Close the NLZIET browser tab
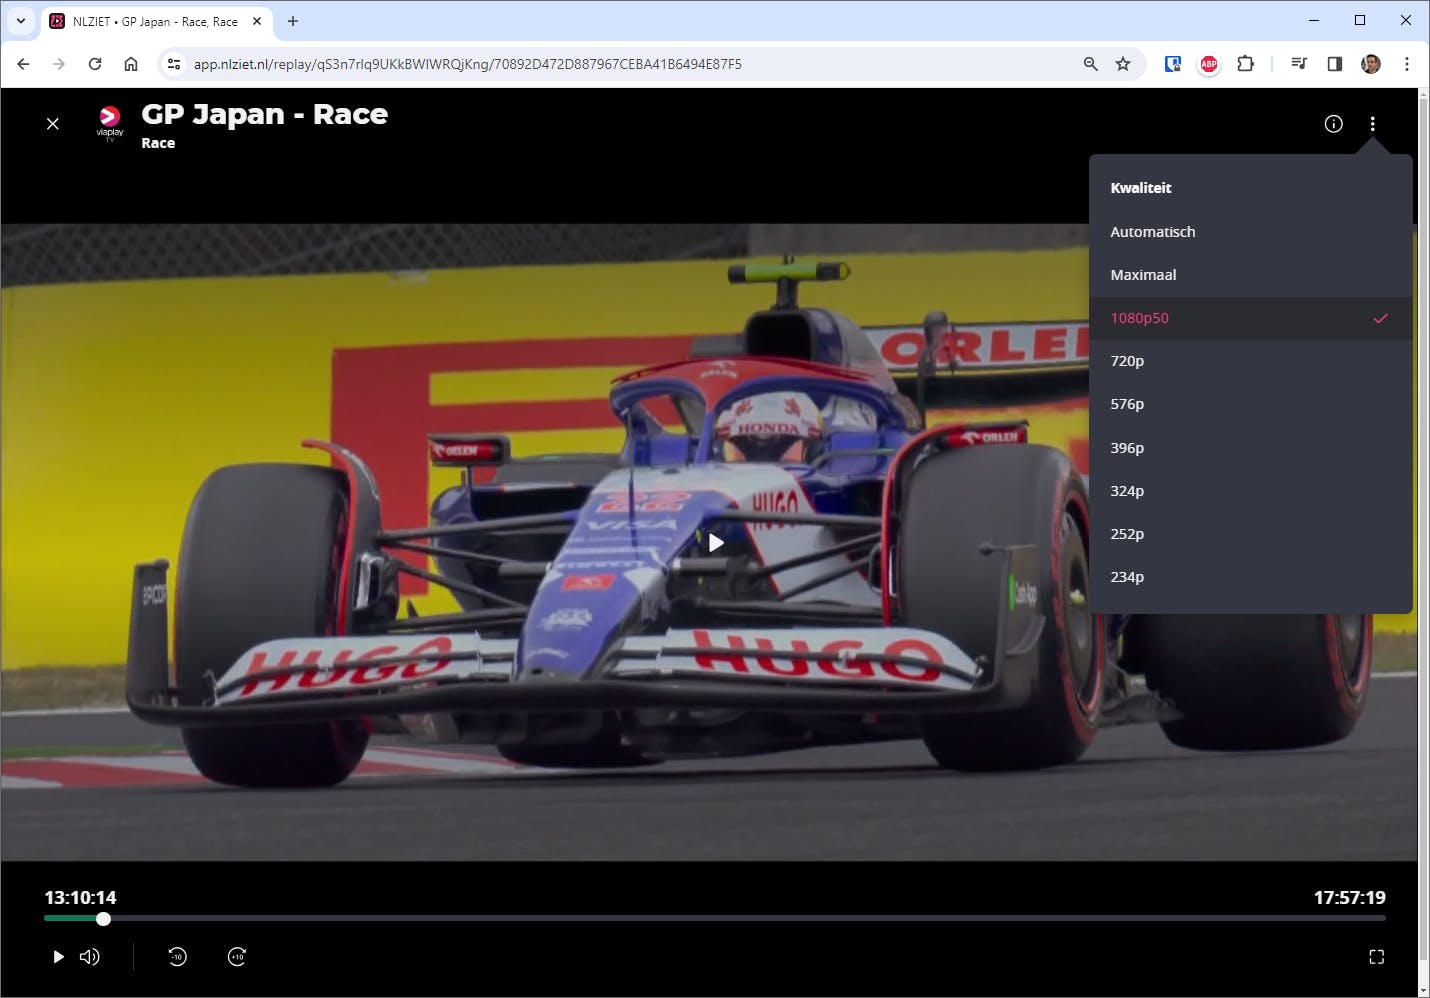The image size is (1430, 998). tap(257, 21)
